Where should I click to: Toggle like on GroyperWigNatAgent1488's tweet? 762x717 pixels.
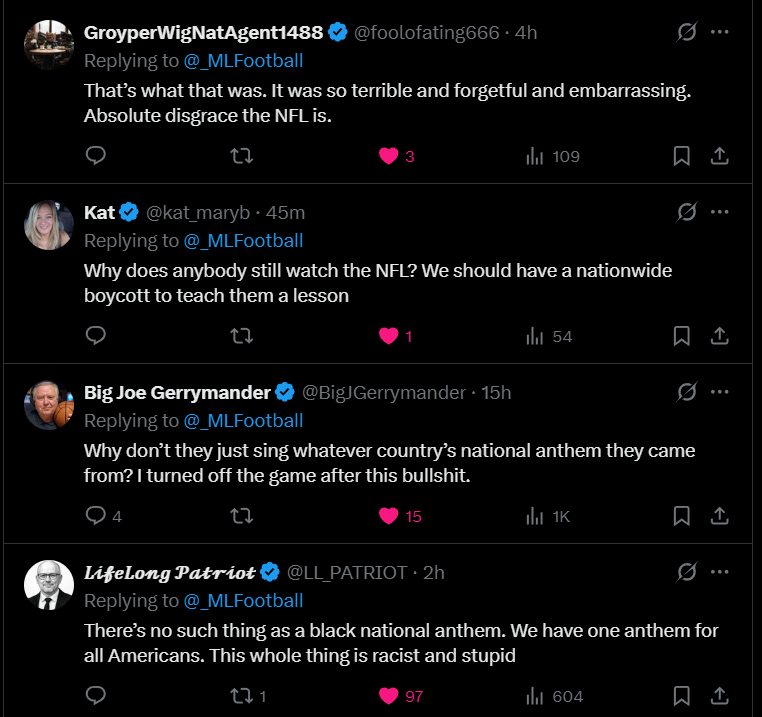coord(389,156)
